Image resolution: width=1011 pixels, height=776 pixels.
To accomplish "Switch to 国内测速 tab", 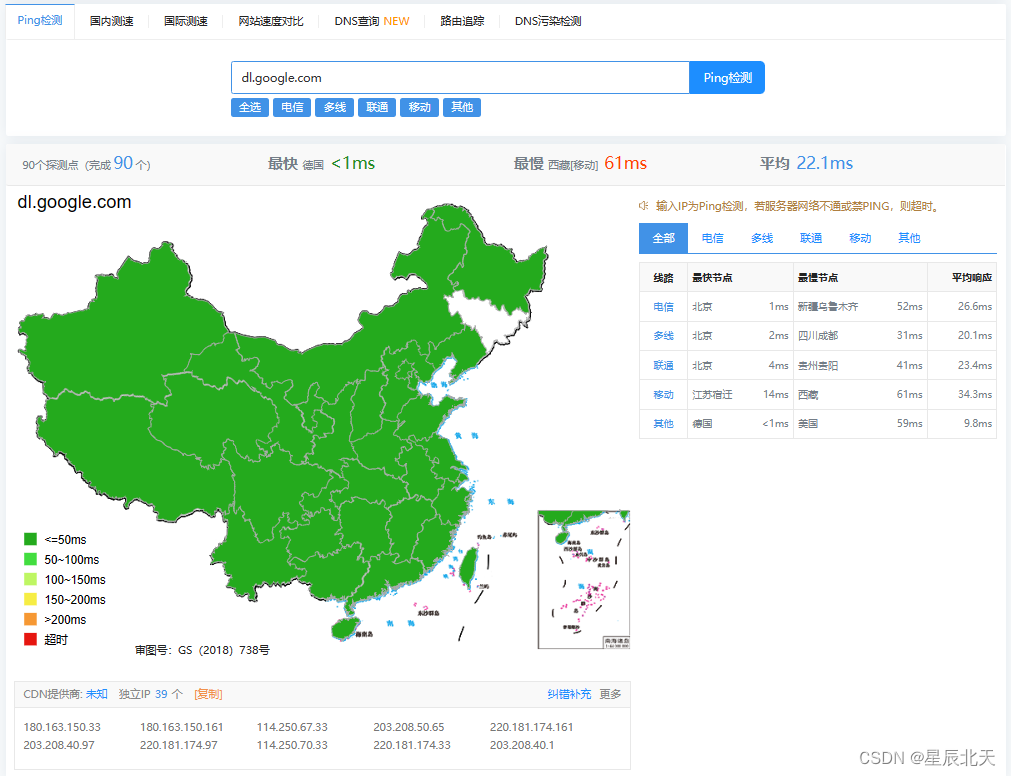I will pos(112,21).
